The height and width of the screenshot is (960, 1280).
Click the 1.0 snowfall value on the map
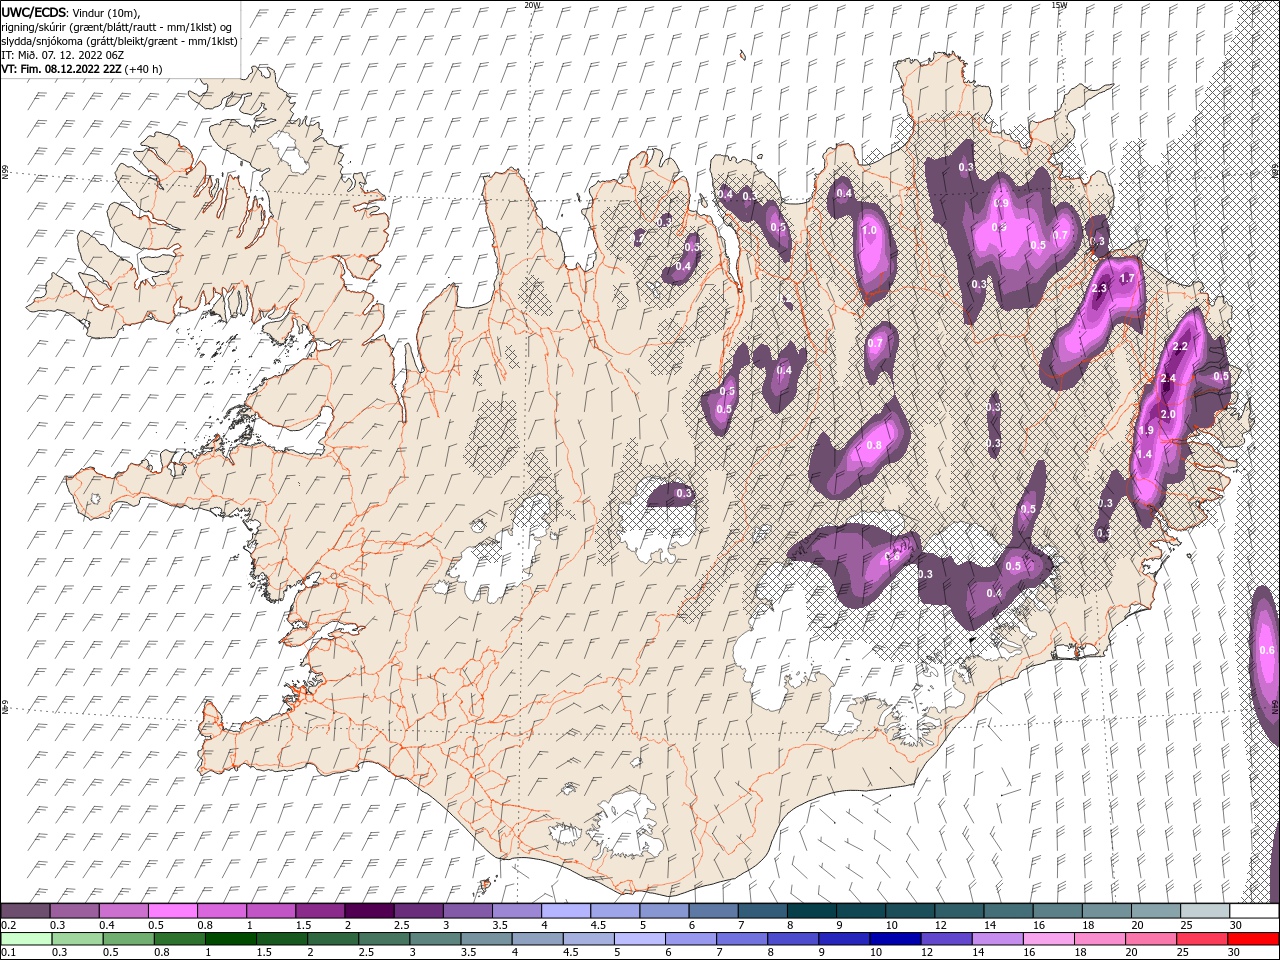869,231
